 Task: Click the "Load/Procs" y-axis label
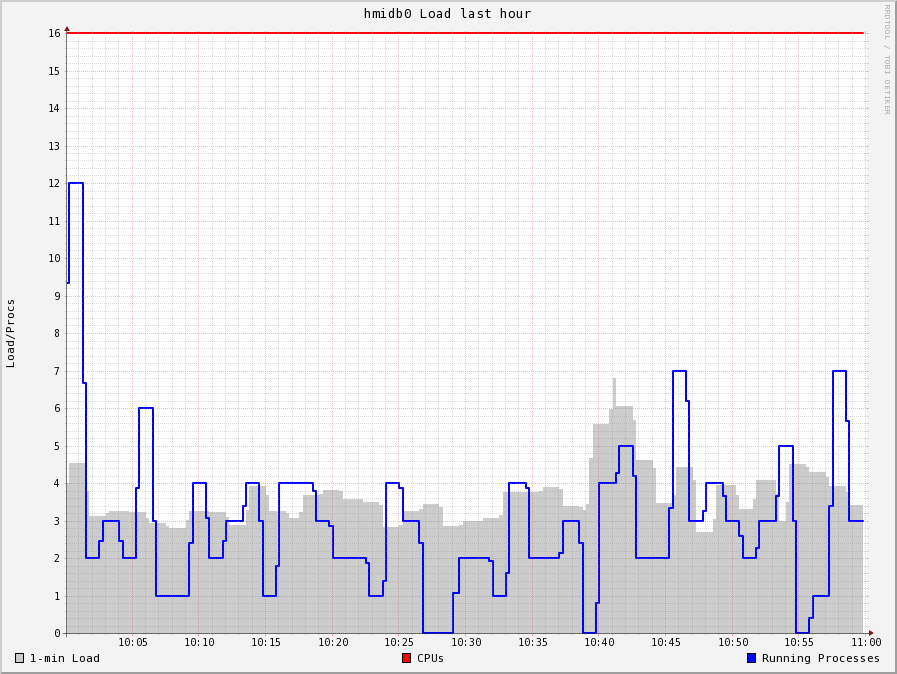11,333
